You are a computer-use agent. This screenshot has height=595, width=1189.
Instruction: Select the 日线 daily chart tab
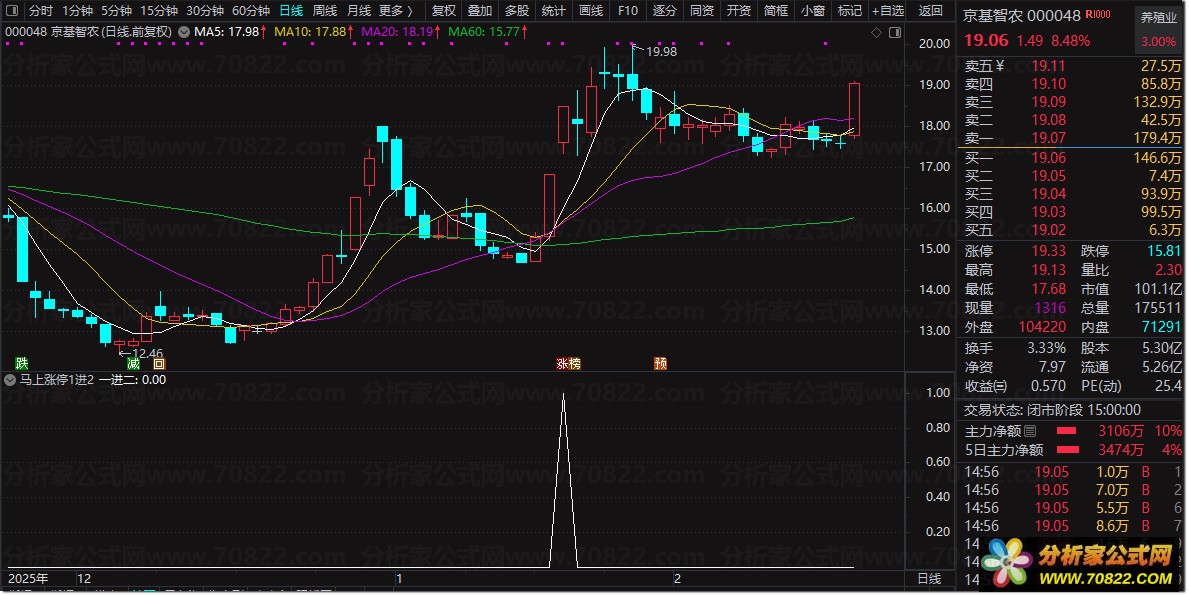[291, 11]
